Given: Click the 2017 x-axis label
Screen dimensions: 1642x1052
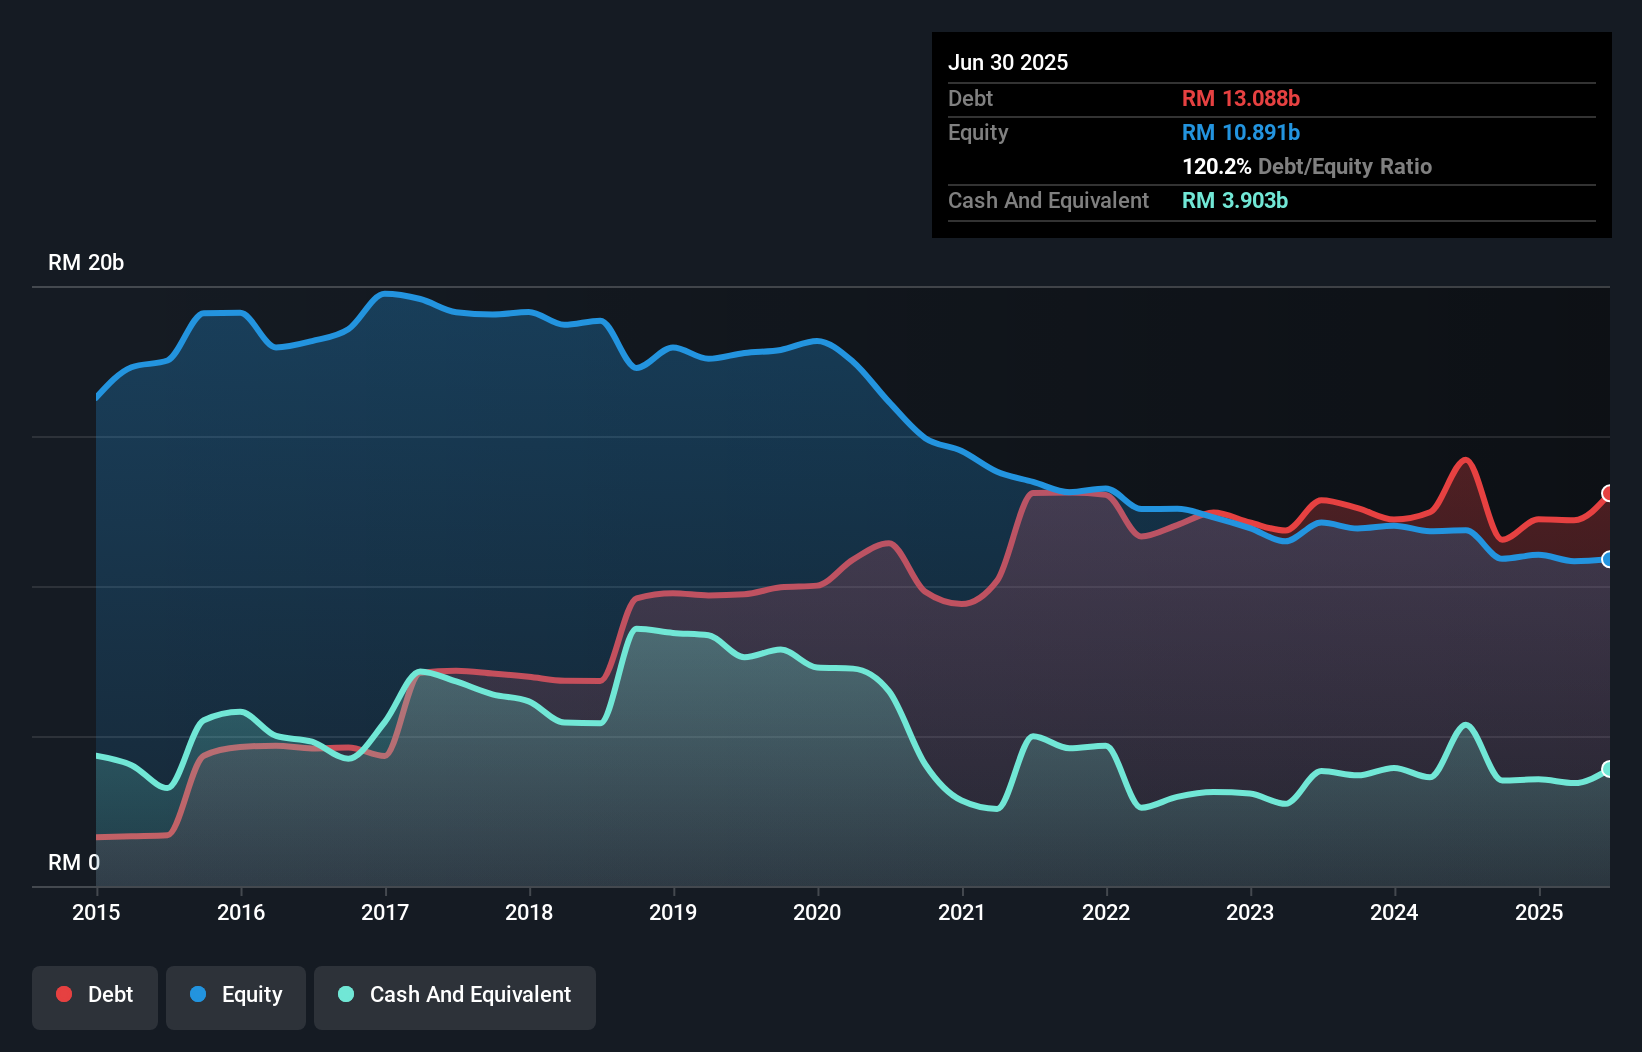Looking at the screenshot, I should point(385,912).
